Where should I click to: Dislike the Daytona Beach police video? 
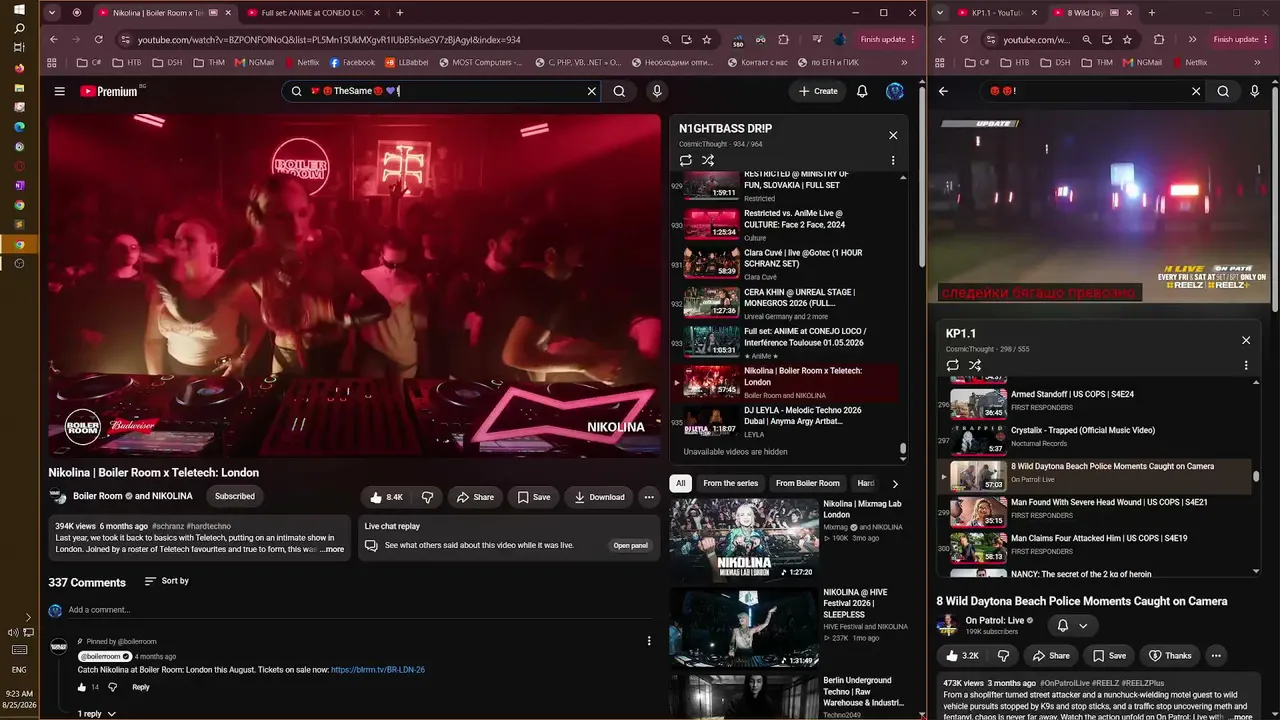click(1003, 656)
